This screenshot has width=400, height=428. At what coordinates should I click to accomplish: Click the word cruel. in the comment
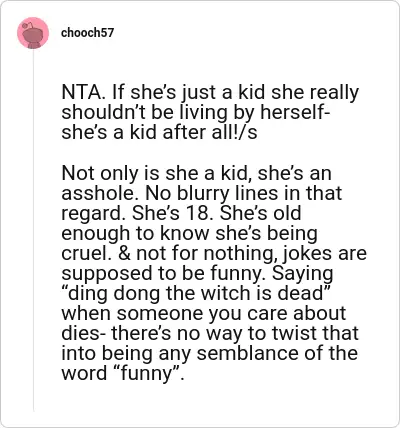(x=87, y=253)
